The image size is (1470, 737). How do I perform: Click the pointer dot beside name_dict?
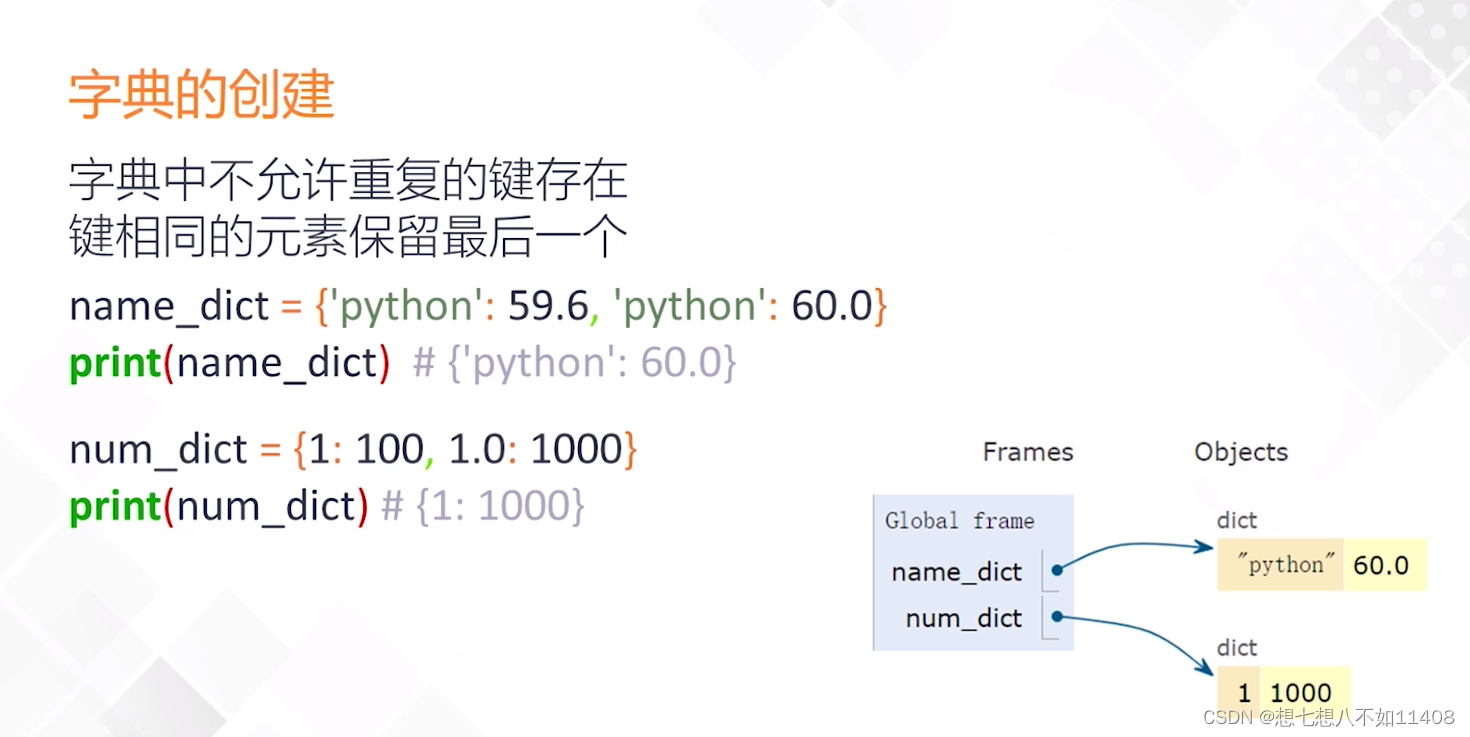coord(1057,571)
